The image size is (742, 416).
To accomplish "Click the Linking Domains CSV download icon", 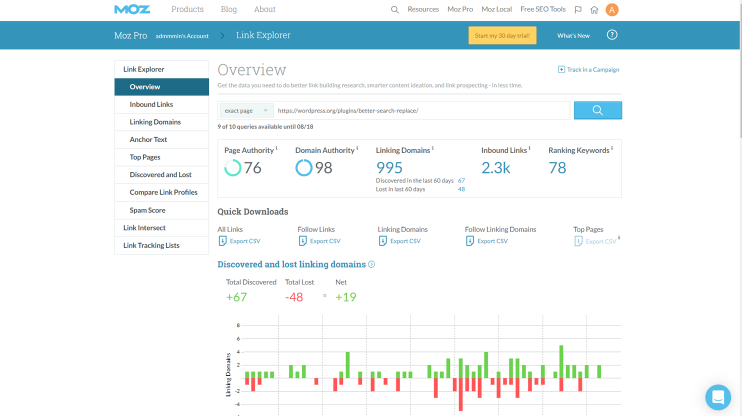I will (x=383, y=241).
